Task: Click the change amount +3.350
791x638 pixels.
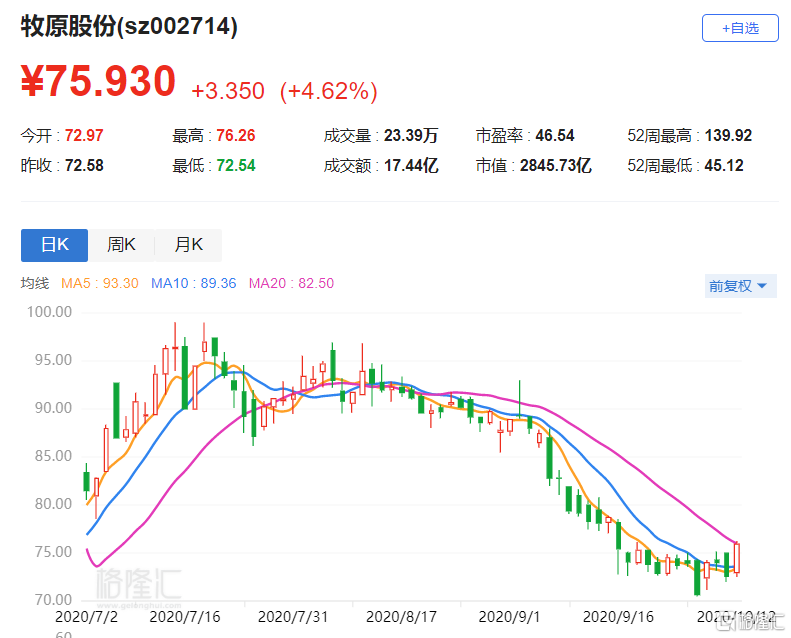Action: coord(228,91)
